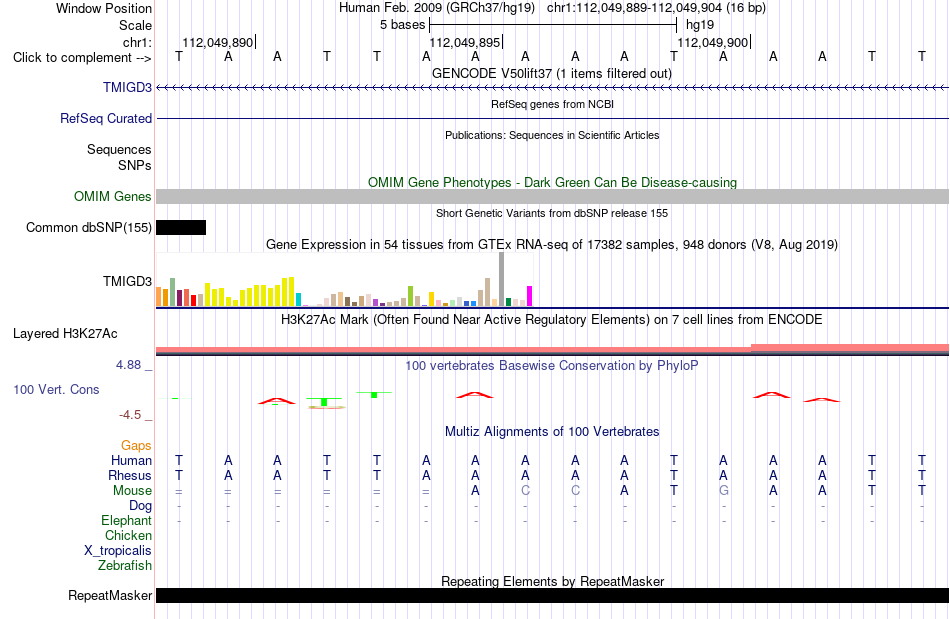Open the TMIGD3 GENCODE track label
Image resolution: width=950 pixels, height=619 pixels.
click(127, 87)
